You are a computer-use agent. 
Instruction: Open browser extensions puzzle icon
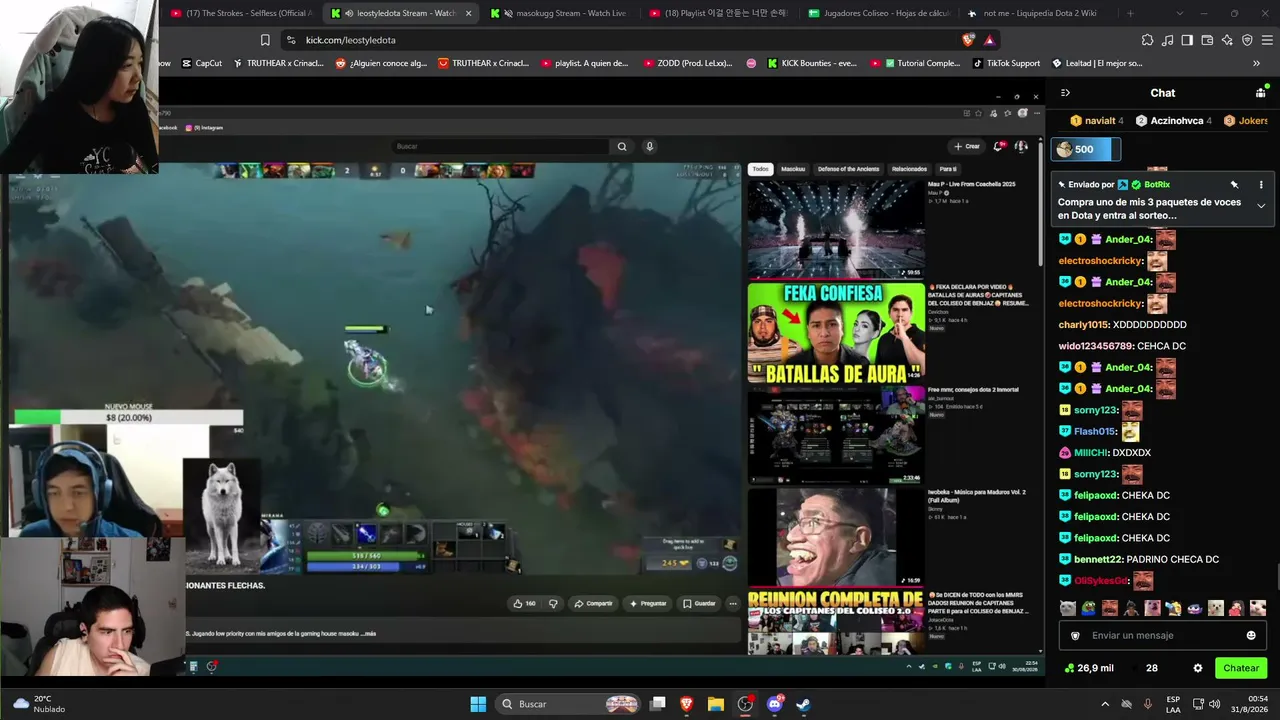tap(1147, 40)
